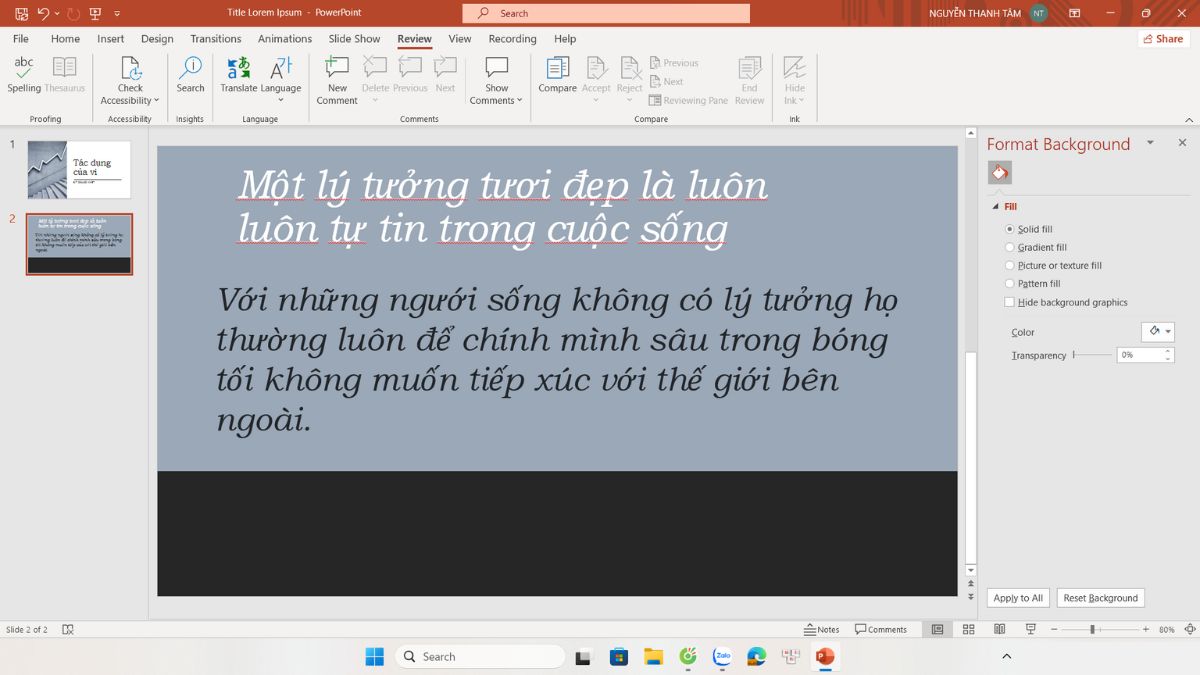This screenshot has height=675, width=1200.
Task: Open Zalo from the taskbar
Action: click(x=722, y=656)
